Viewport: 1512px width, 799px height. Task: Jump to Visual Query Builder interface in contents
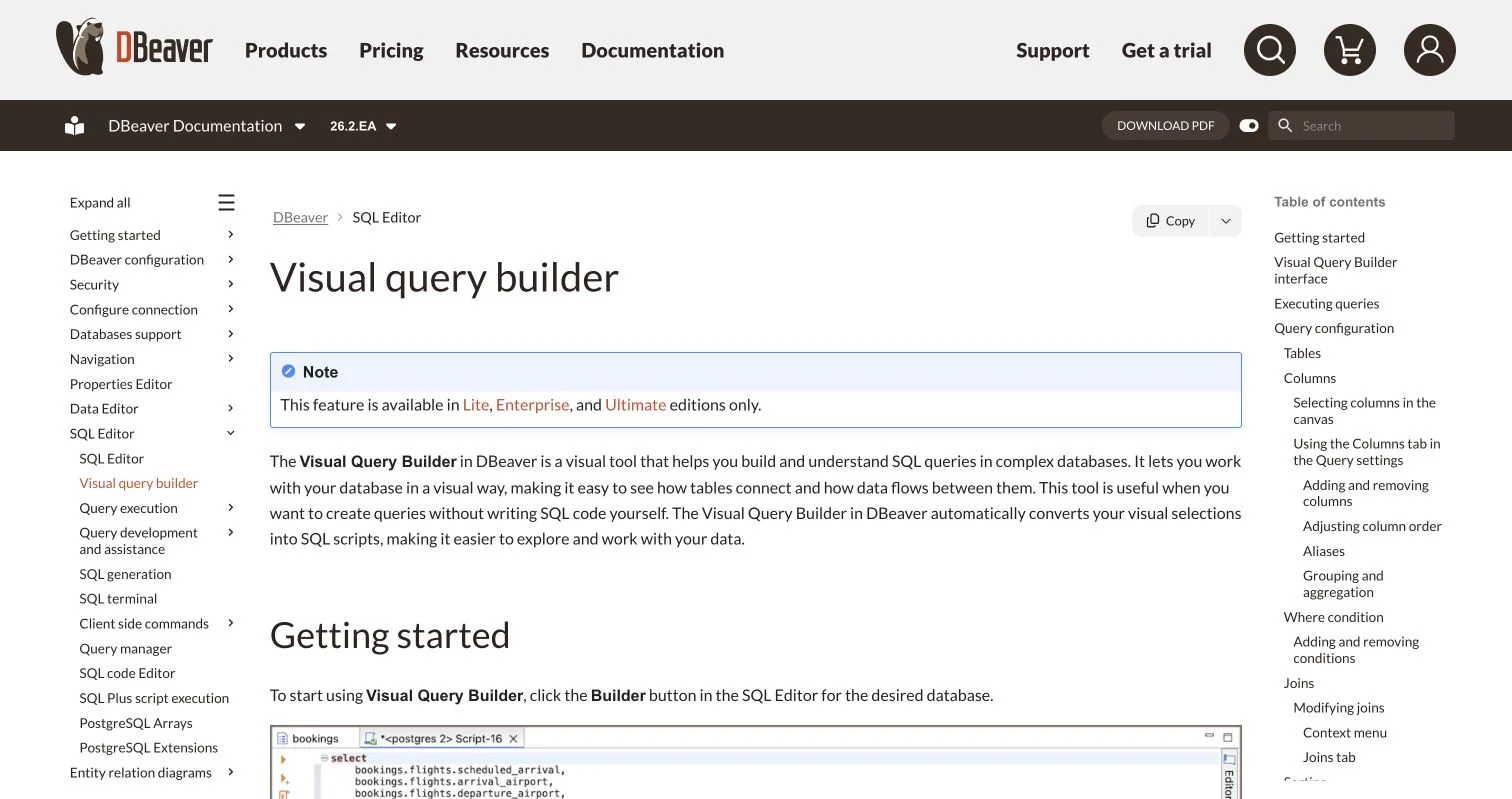1335,270
